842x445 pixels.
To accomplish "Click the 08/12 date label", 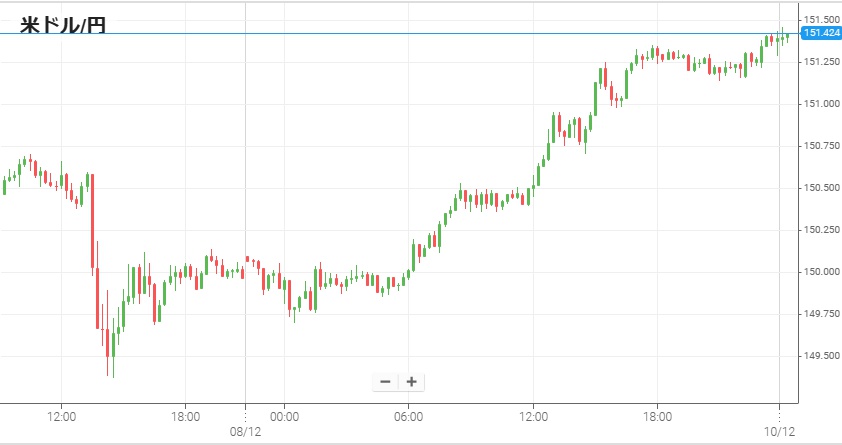I will click(x=245, y=431).
